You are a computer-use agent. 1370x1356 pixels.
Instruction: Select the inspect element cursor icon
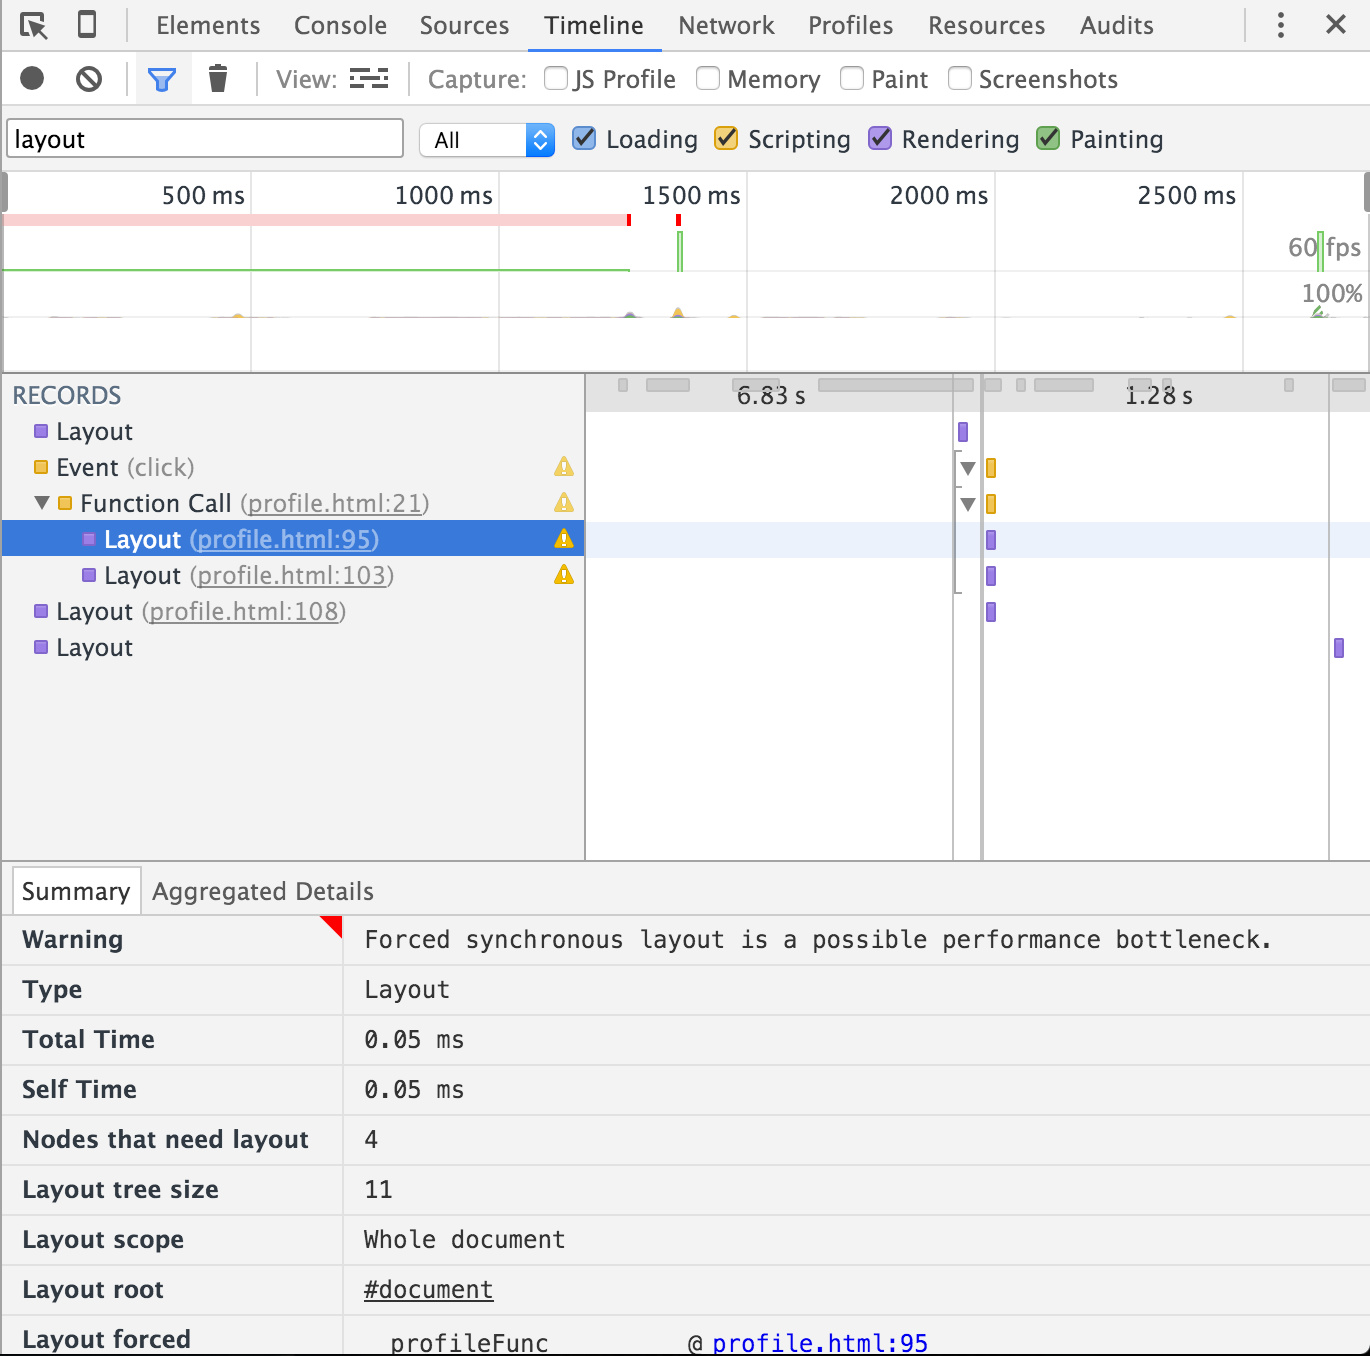coord(34,25)
